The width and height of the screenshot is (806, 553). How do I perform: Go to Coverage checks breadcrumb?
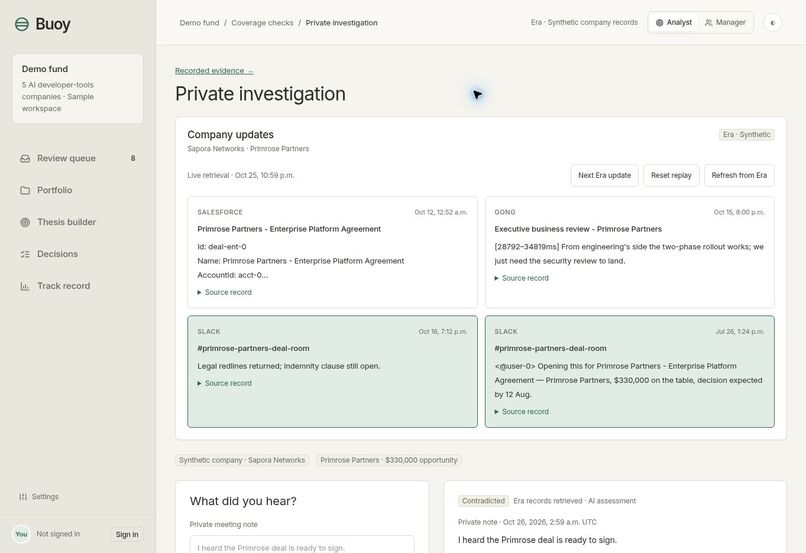262,23
